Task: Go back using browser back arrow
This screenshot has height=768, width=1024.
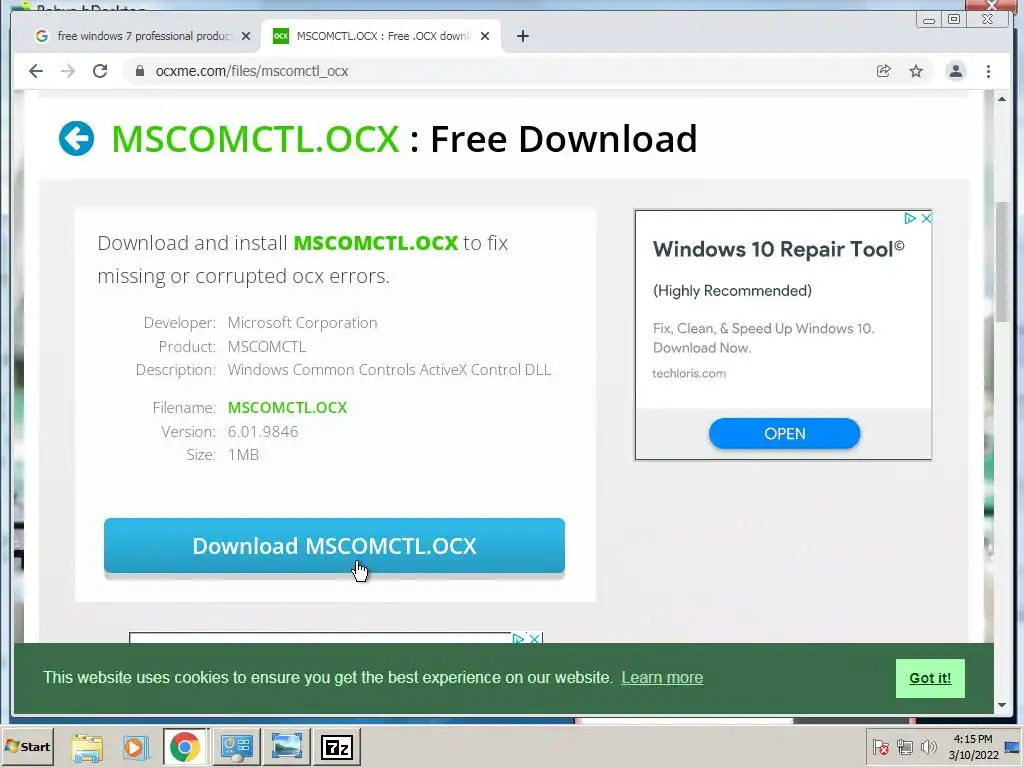Action: 36,71
